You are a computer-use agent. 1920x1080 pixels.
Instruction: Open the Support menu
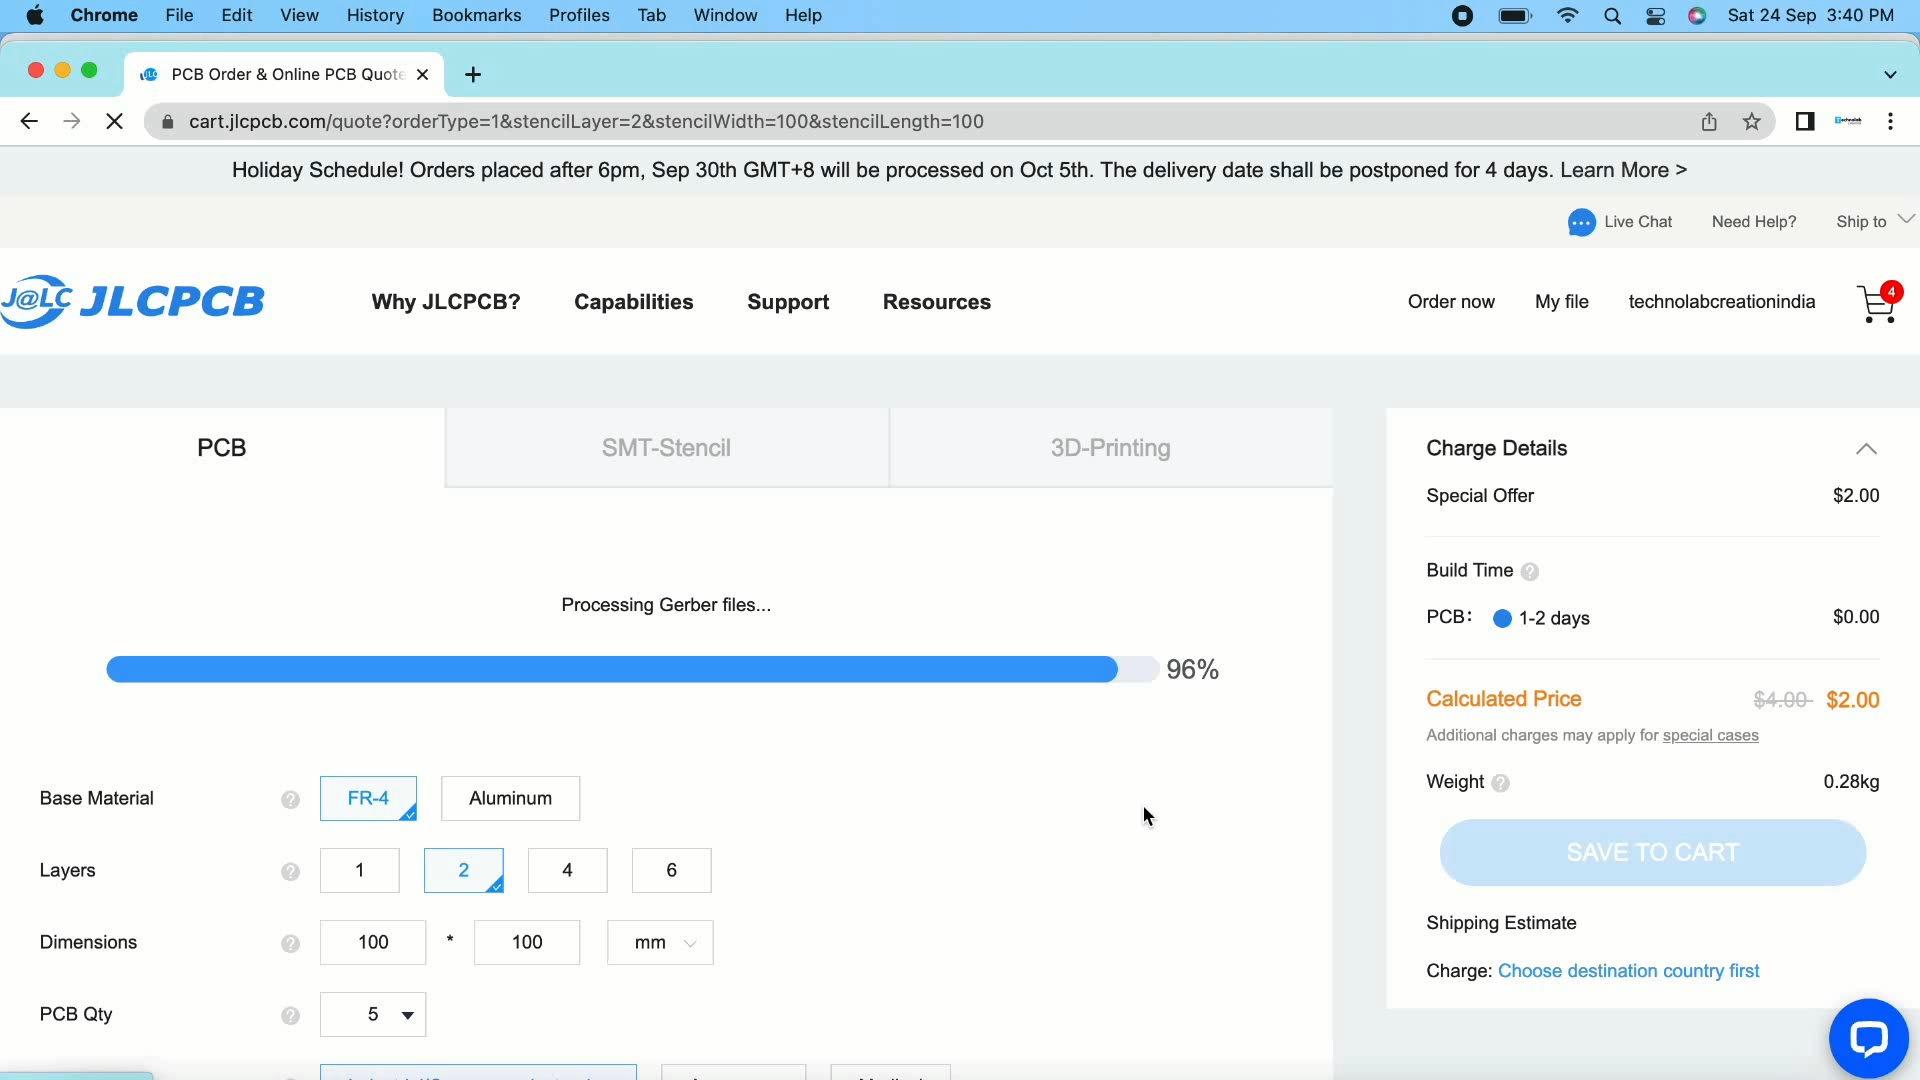click(788, 302)
